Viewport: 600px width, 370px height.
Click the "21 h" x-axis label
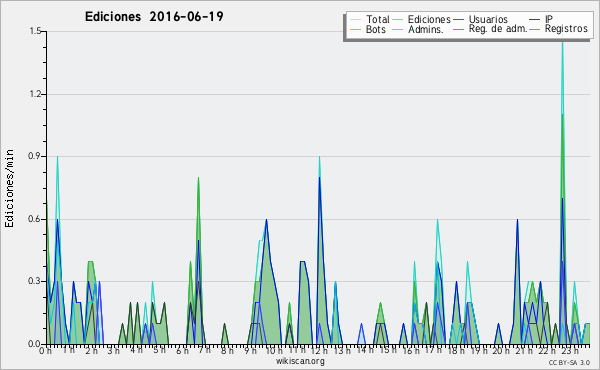tap(523, 350)
